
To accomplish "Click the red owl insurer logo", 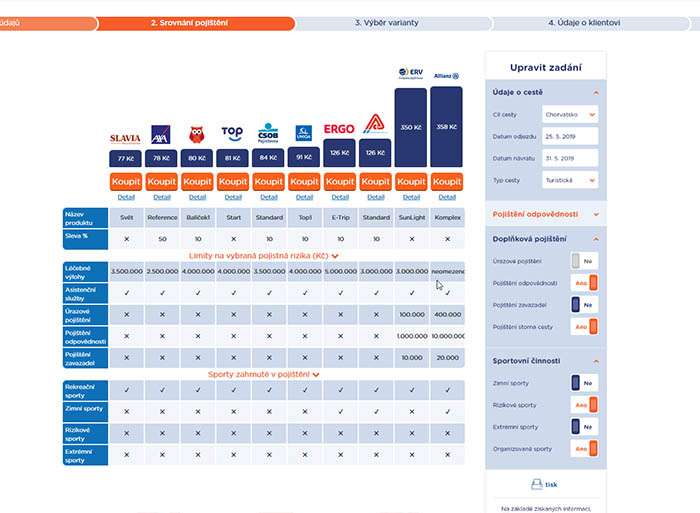I will click(x=197, y=135).
